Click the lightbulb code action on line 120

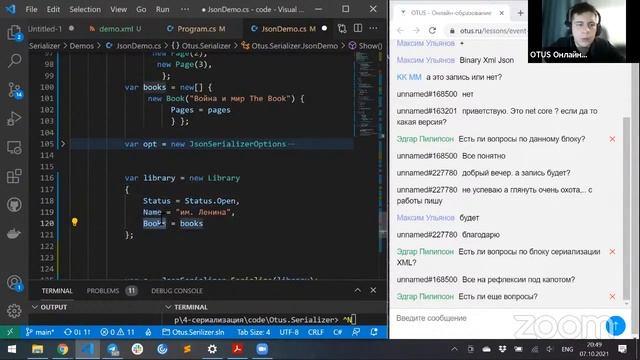coord(74,222)
